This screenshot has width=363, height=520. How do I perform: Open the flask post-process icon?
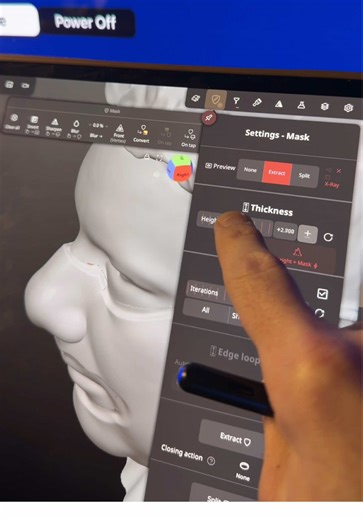tap(301, 105)
